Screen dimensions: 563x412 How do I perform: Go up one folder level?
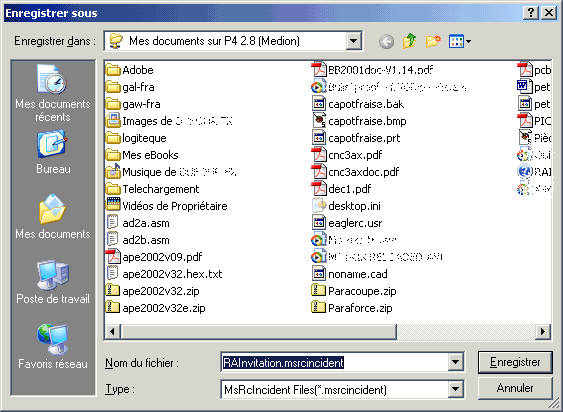click(x=409, y=41)
